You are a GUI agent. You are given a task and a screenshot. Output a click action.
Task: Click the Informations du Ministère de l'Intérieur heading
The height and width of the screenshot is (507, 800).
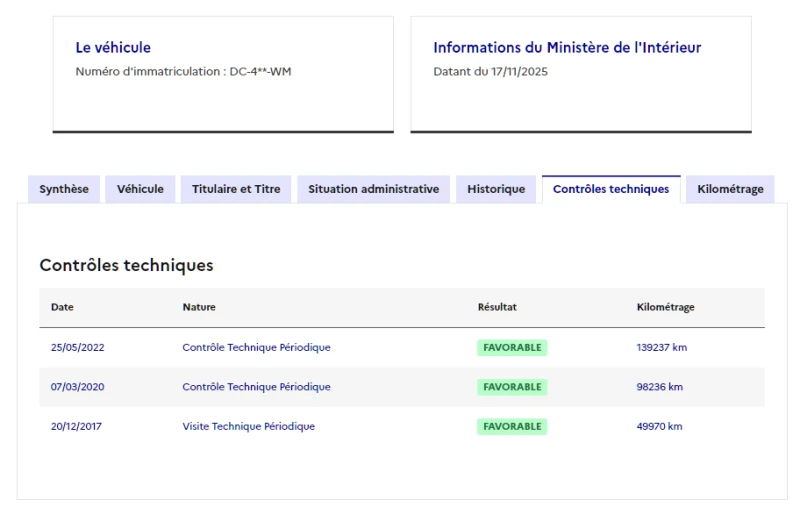coord(567,47)
